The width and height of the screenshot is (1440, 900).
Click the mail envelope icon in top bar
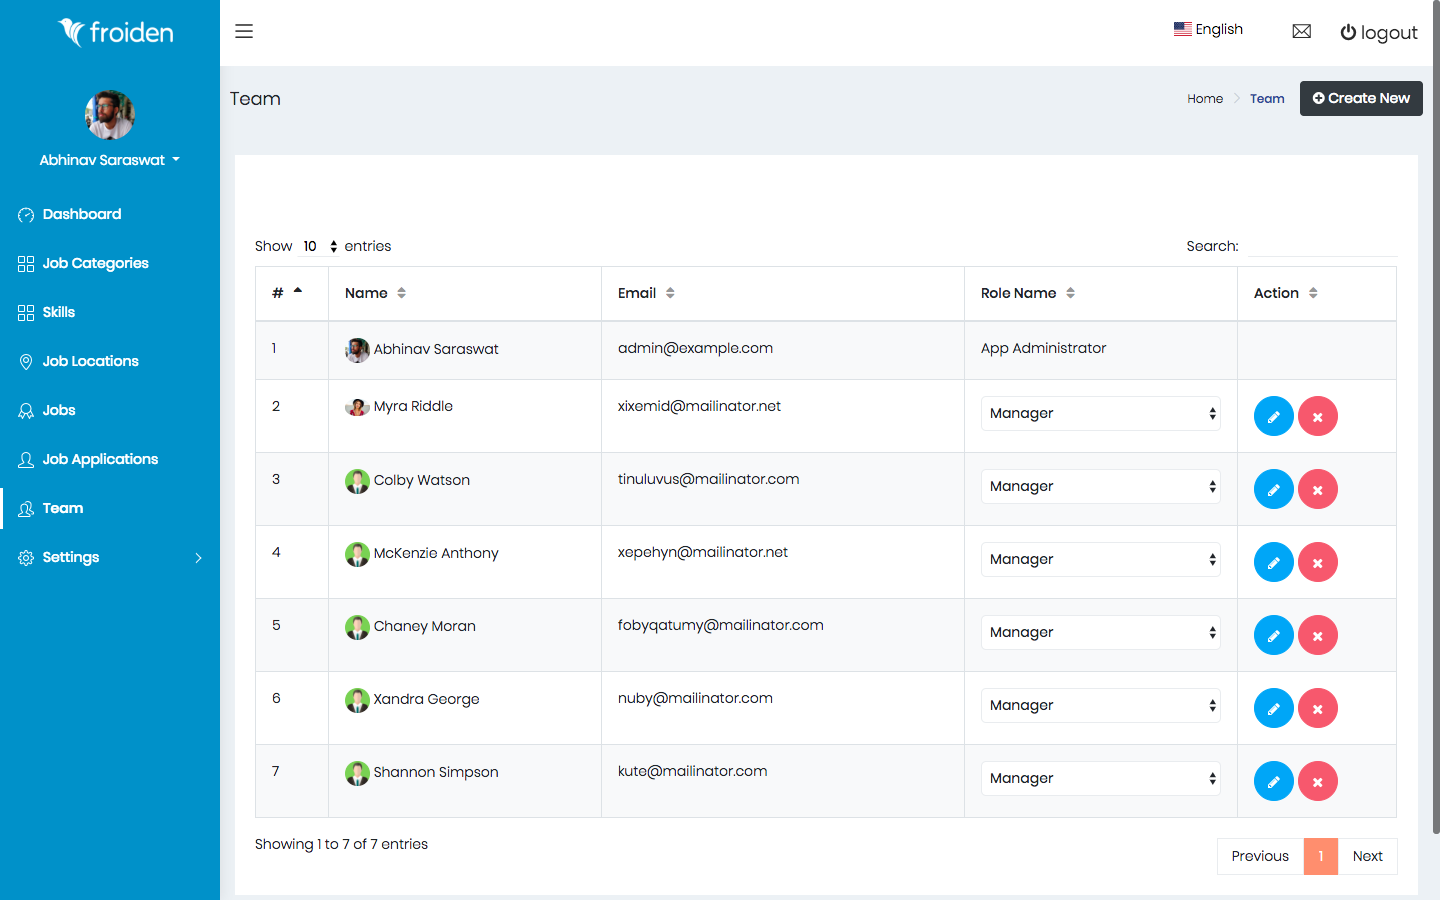[1301, 31]
